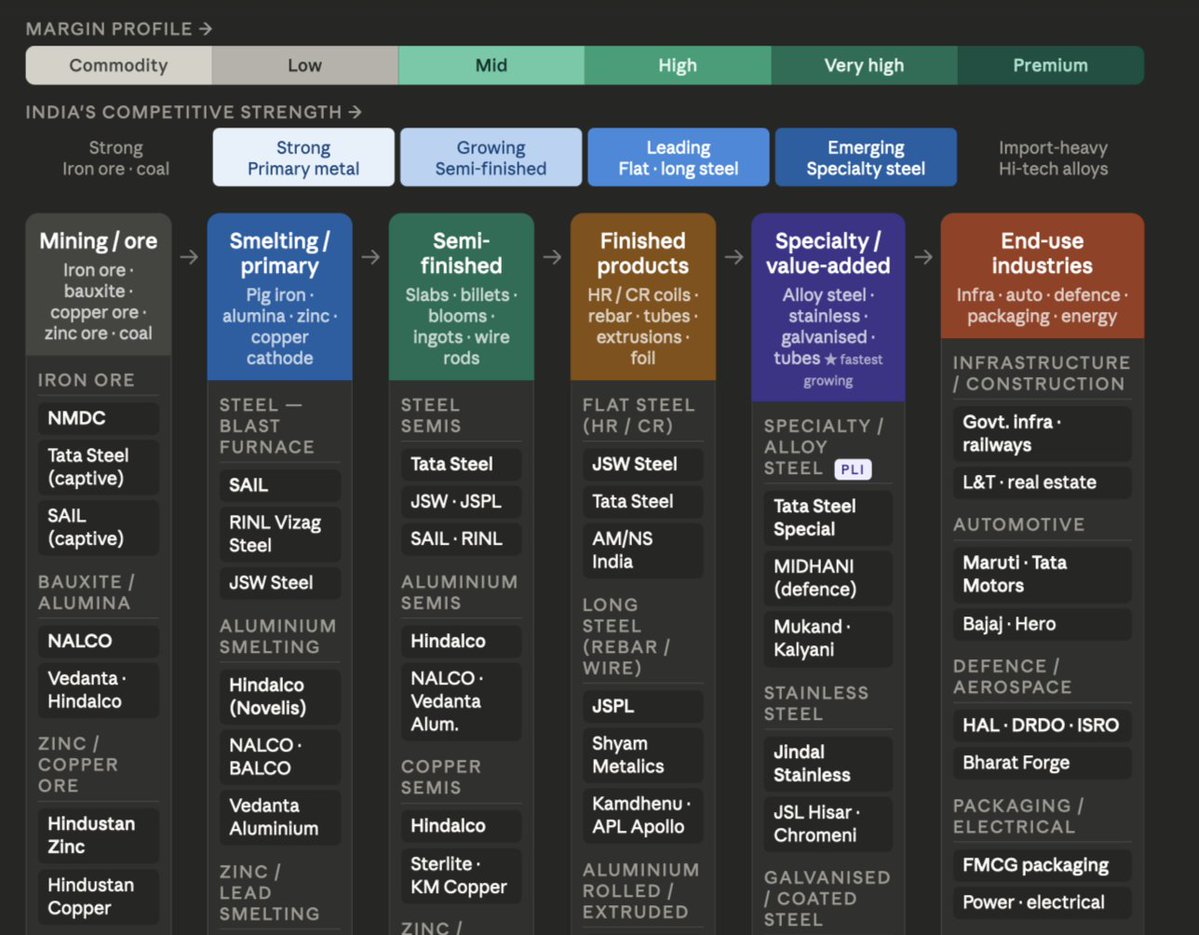This screenshot has height=935, width=1199.
Task: Click the Emerging Specialty steel box
Action: coord(866,157)
